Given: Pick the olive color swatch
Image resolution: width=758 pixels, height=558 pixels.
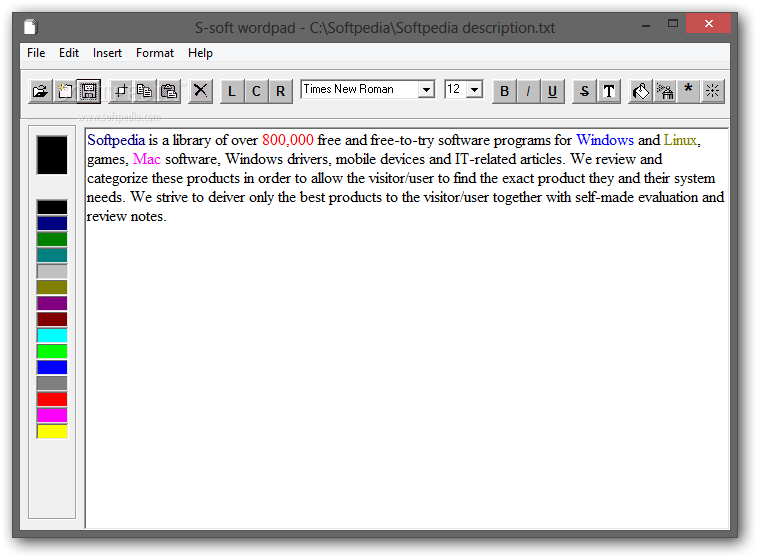Looking at the screenshot, I should pyautogui.click(x=52, y=287).
